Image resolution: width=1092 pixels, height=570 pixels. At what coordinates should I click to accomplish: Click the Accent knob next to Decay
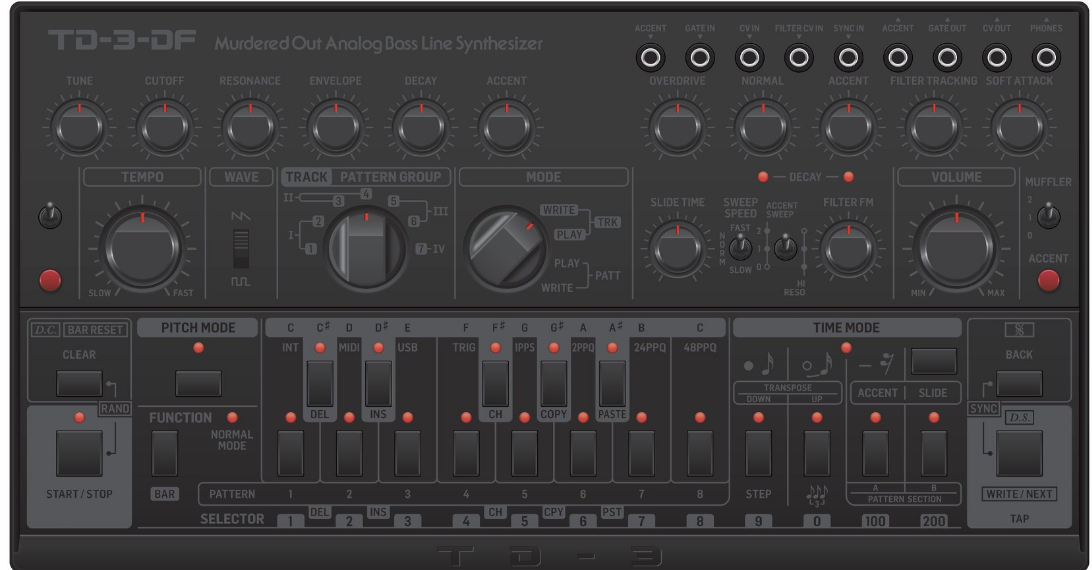click(506, 128)
